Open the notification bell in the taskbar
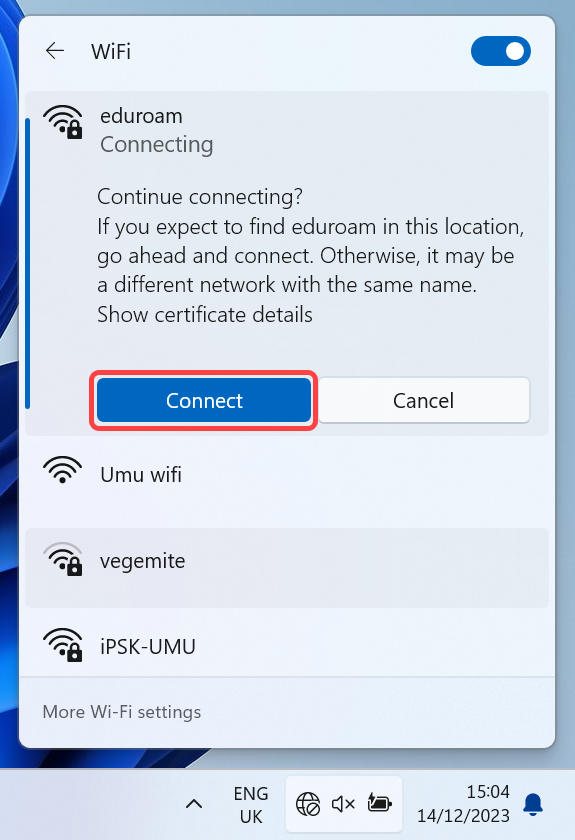 click(x=533, y=804)
